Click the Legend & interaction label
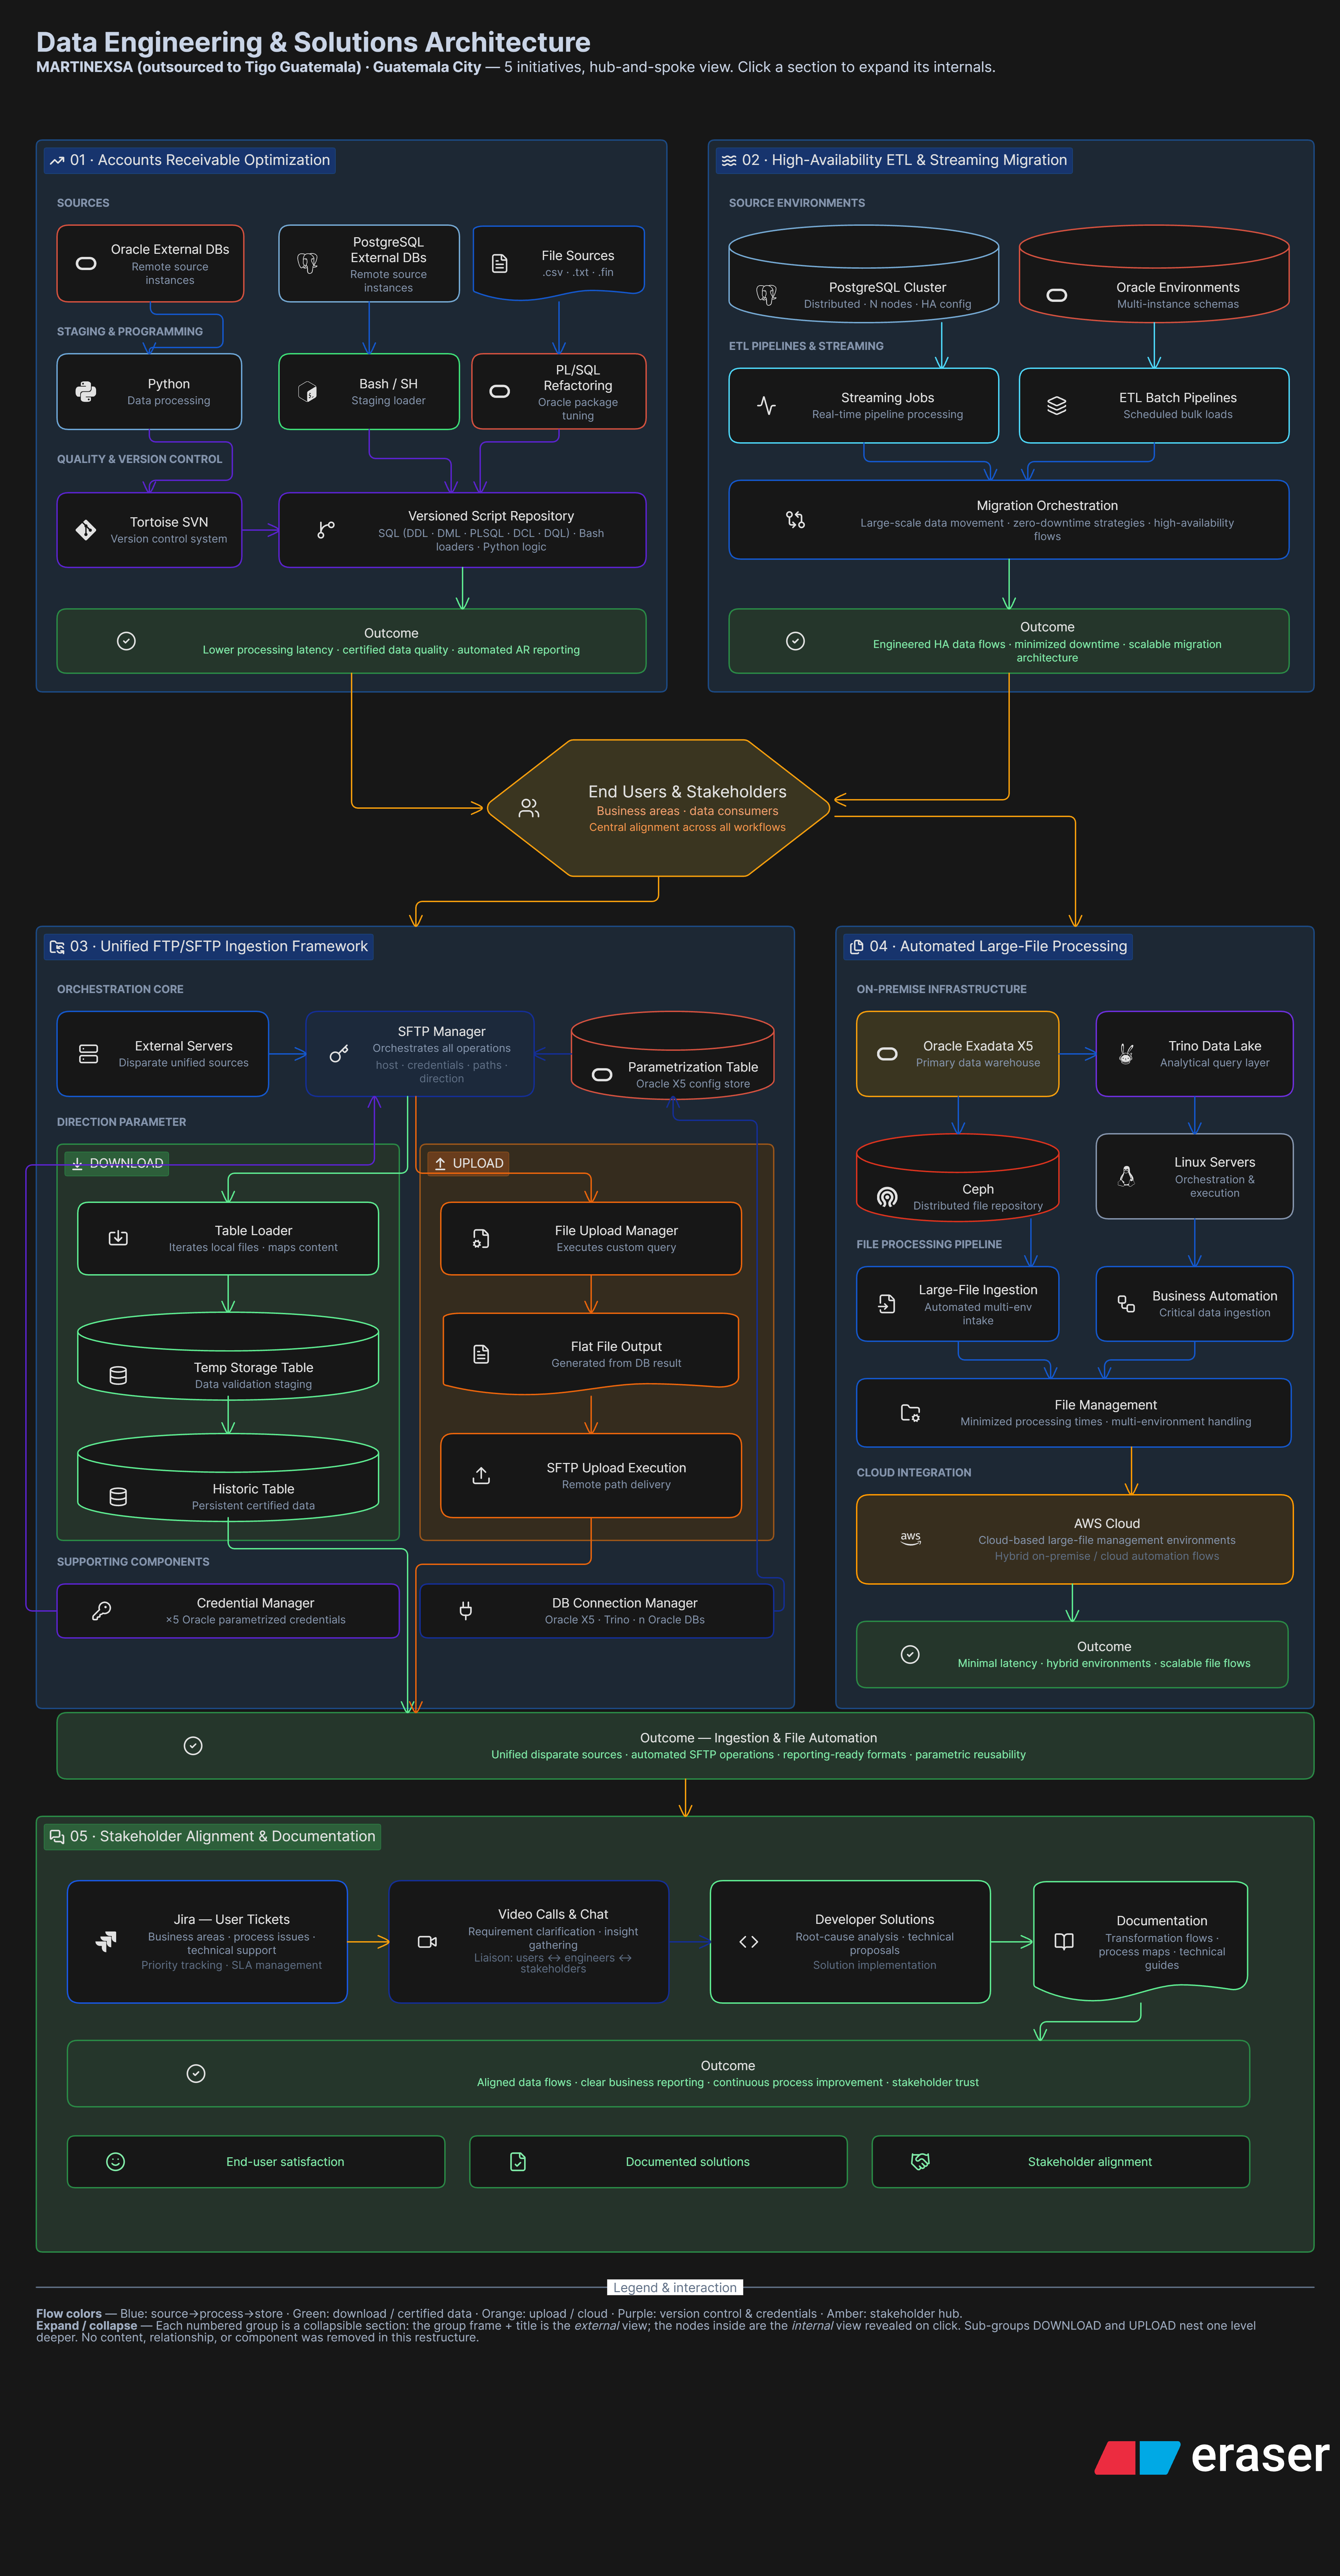The image size is (1340, 2576). pyautogui.click(x=675, y=2287)
